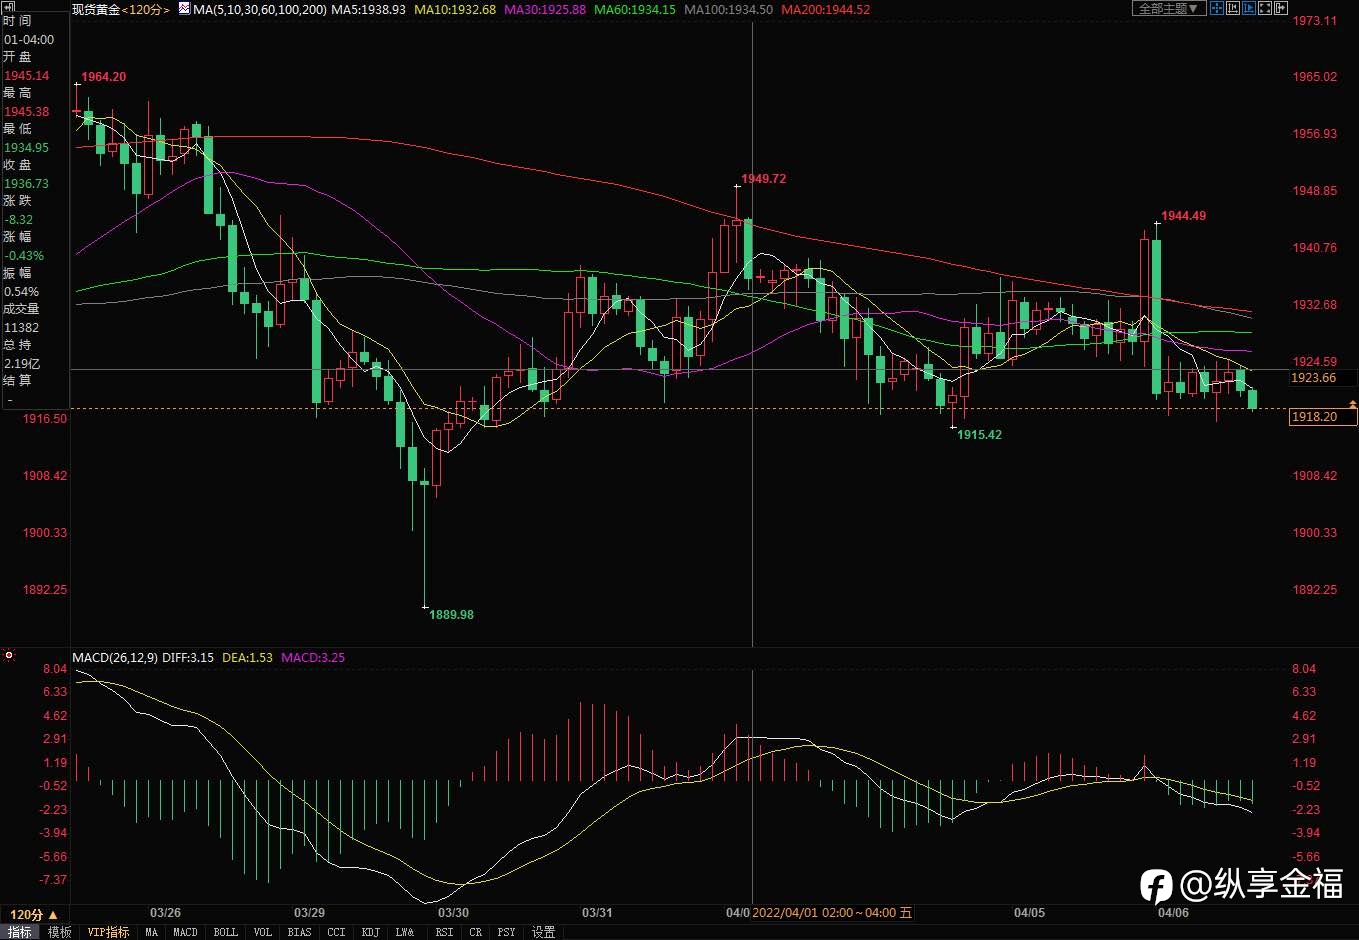1359x940 pixels.
Task: Click the 1949.72 peak label
Action: click(764, 179)
